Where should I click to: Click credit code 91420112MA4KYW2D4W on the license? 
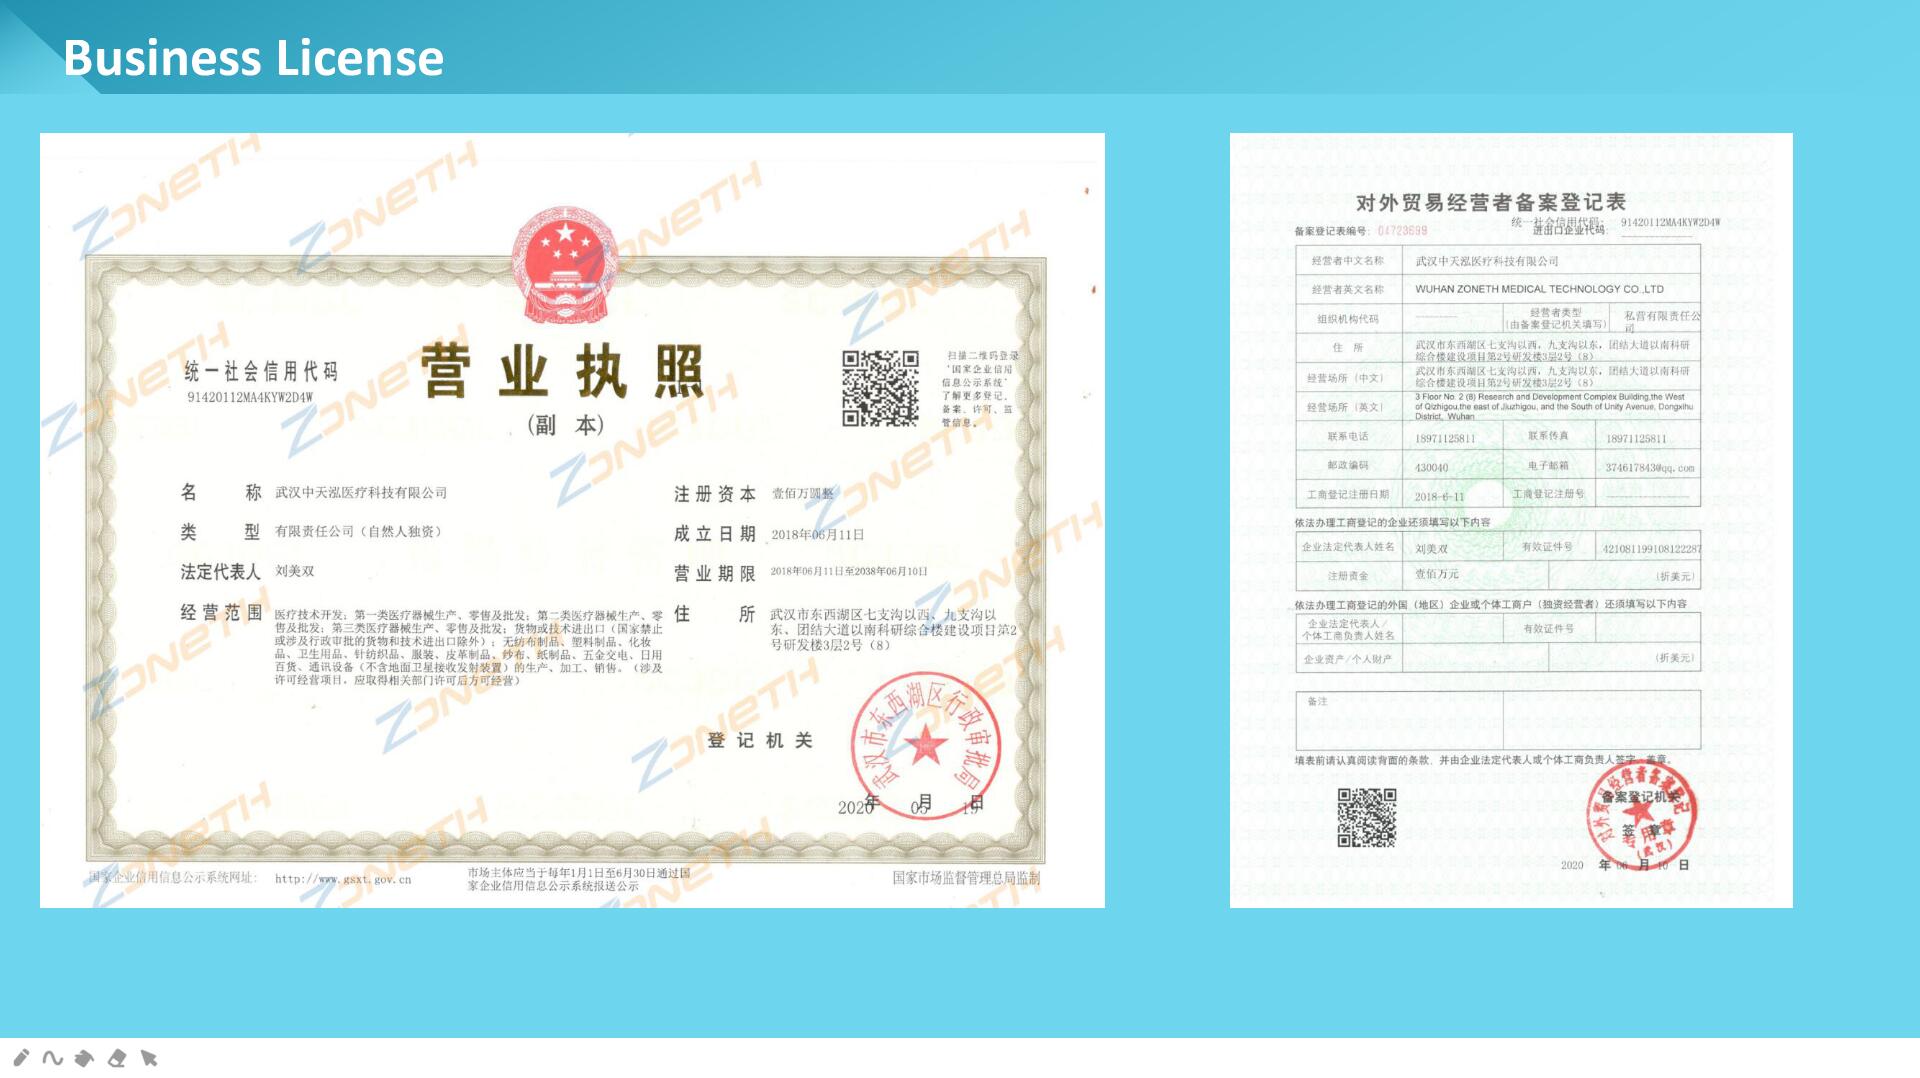point(250,397)
